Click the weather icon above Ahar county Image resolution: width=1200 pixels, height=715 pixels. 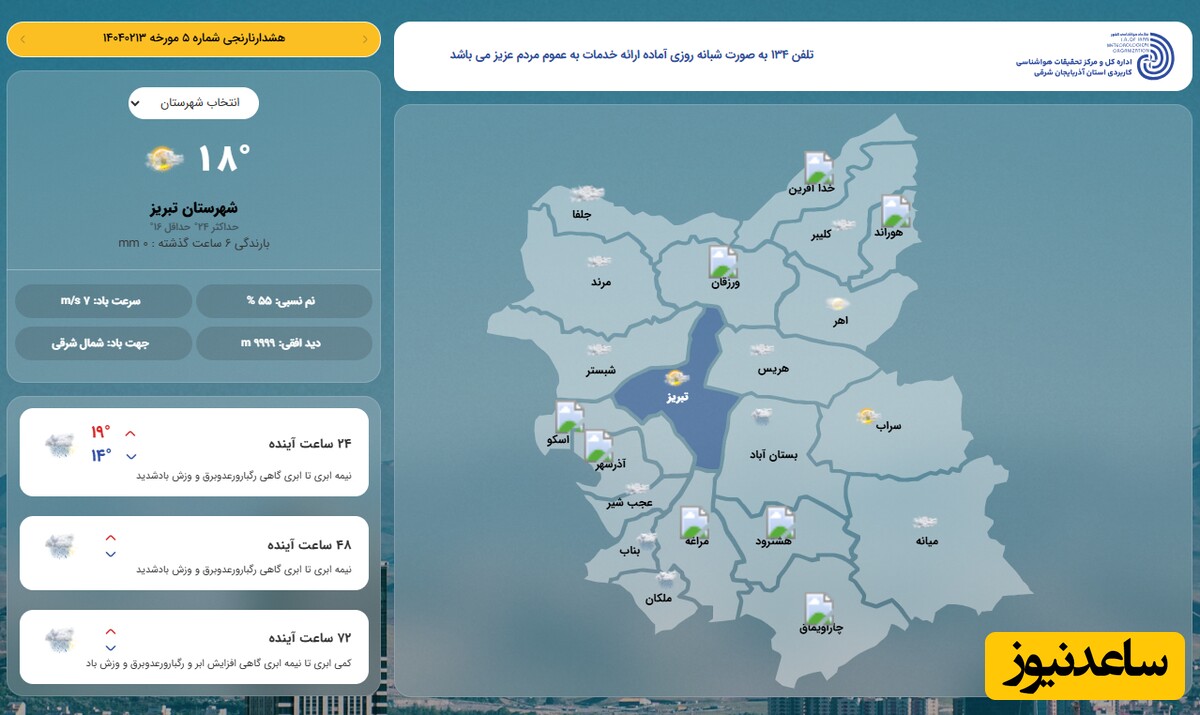pyautogui.click(x=838, y=303)
